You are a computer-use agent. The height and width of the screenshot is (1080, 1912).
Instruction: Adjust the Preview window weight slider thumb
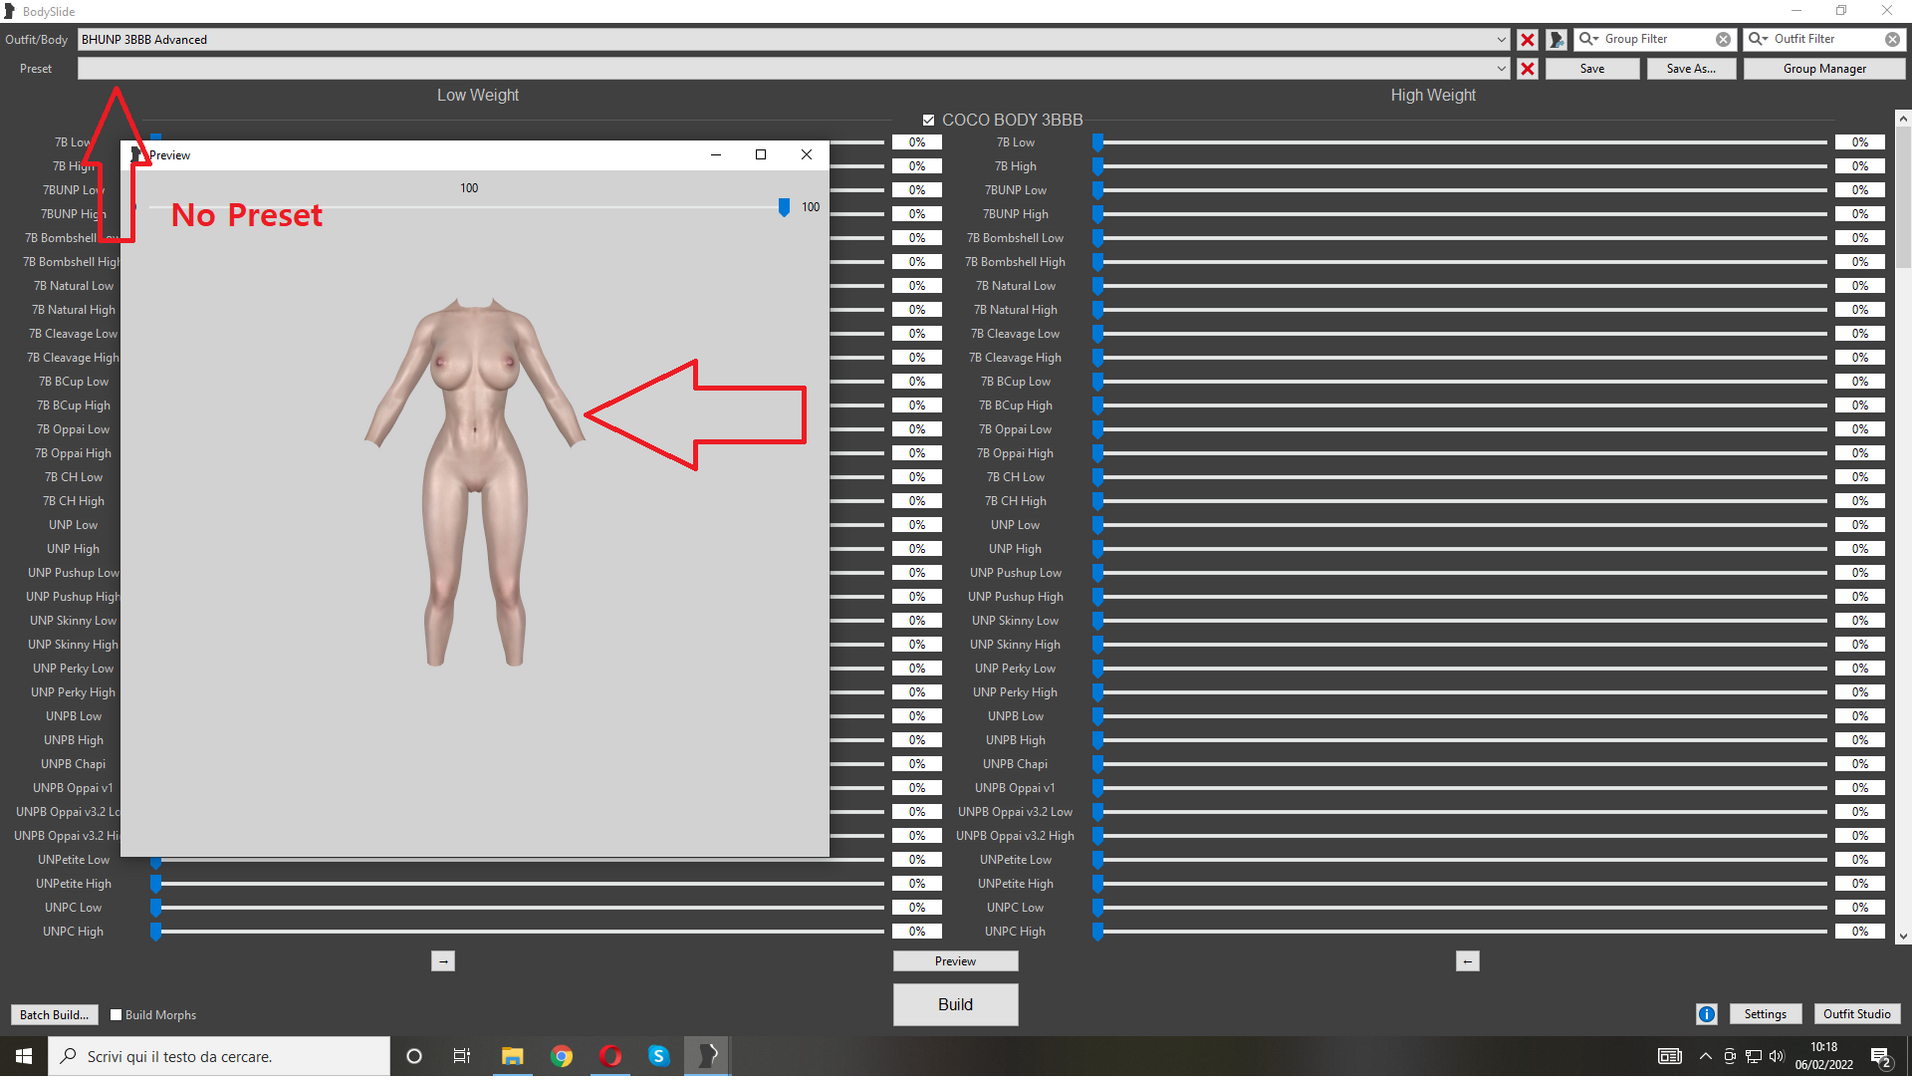[784, 207]
